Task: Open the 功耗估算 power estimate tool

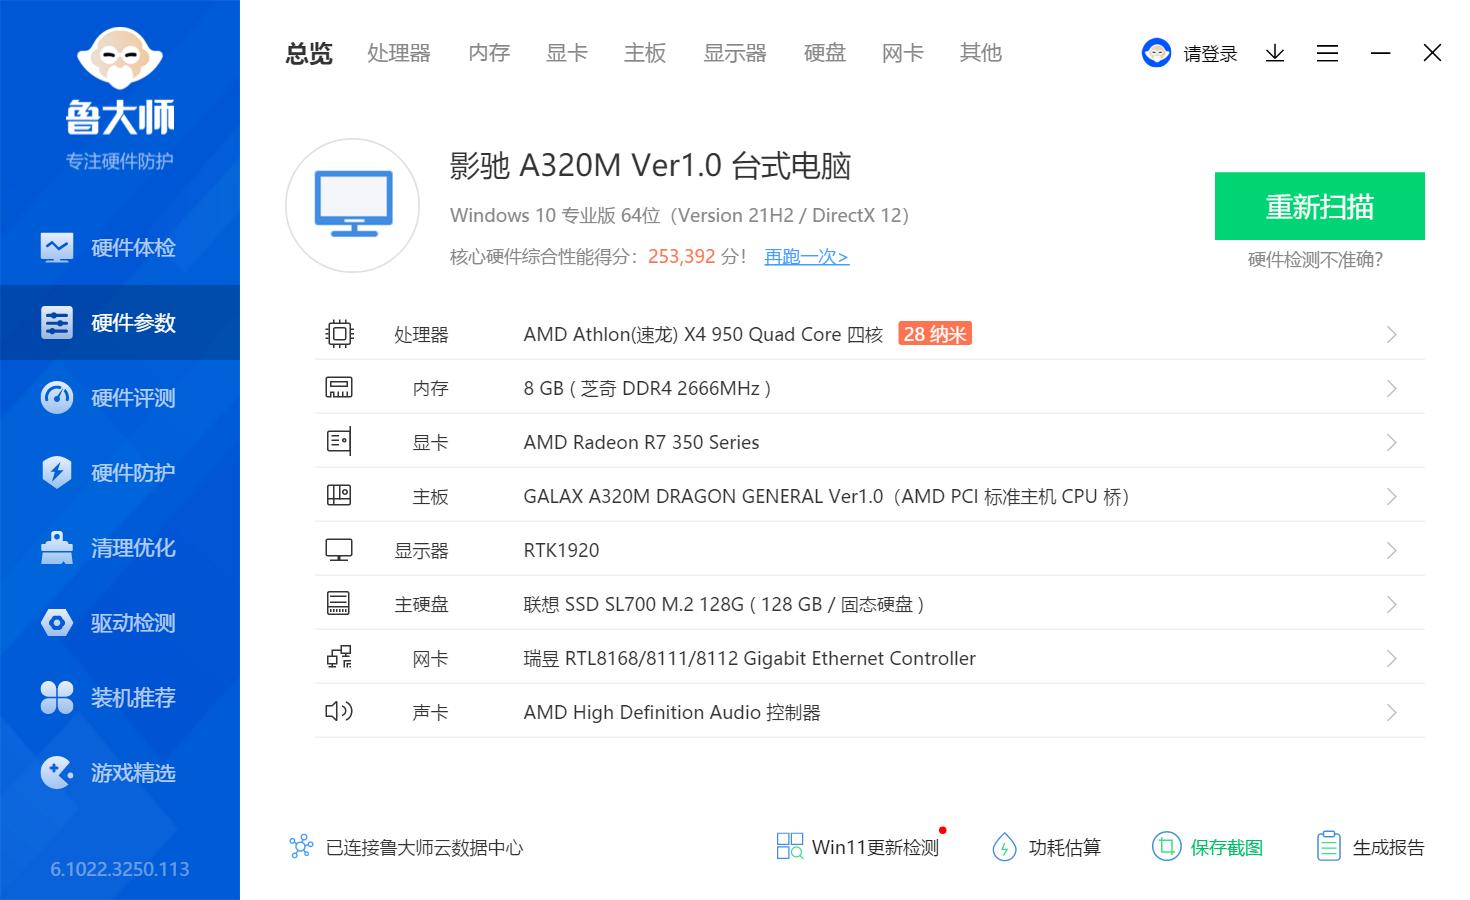Action: coord(1047,846)
